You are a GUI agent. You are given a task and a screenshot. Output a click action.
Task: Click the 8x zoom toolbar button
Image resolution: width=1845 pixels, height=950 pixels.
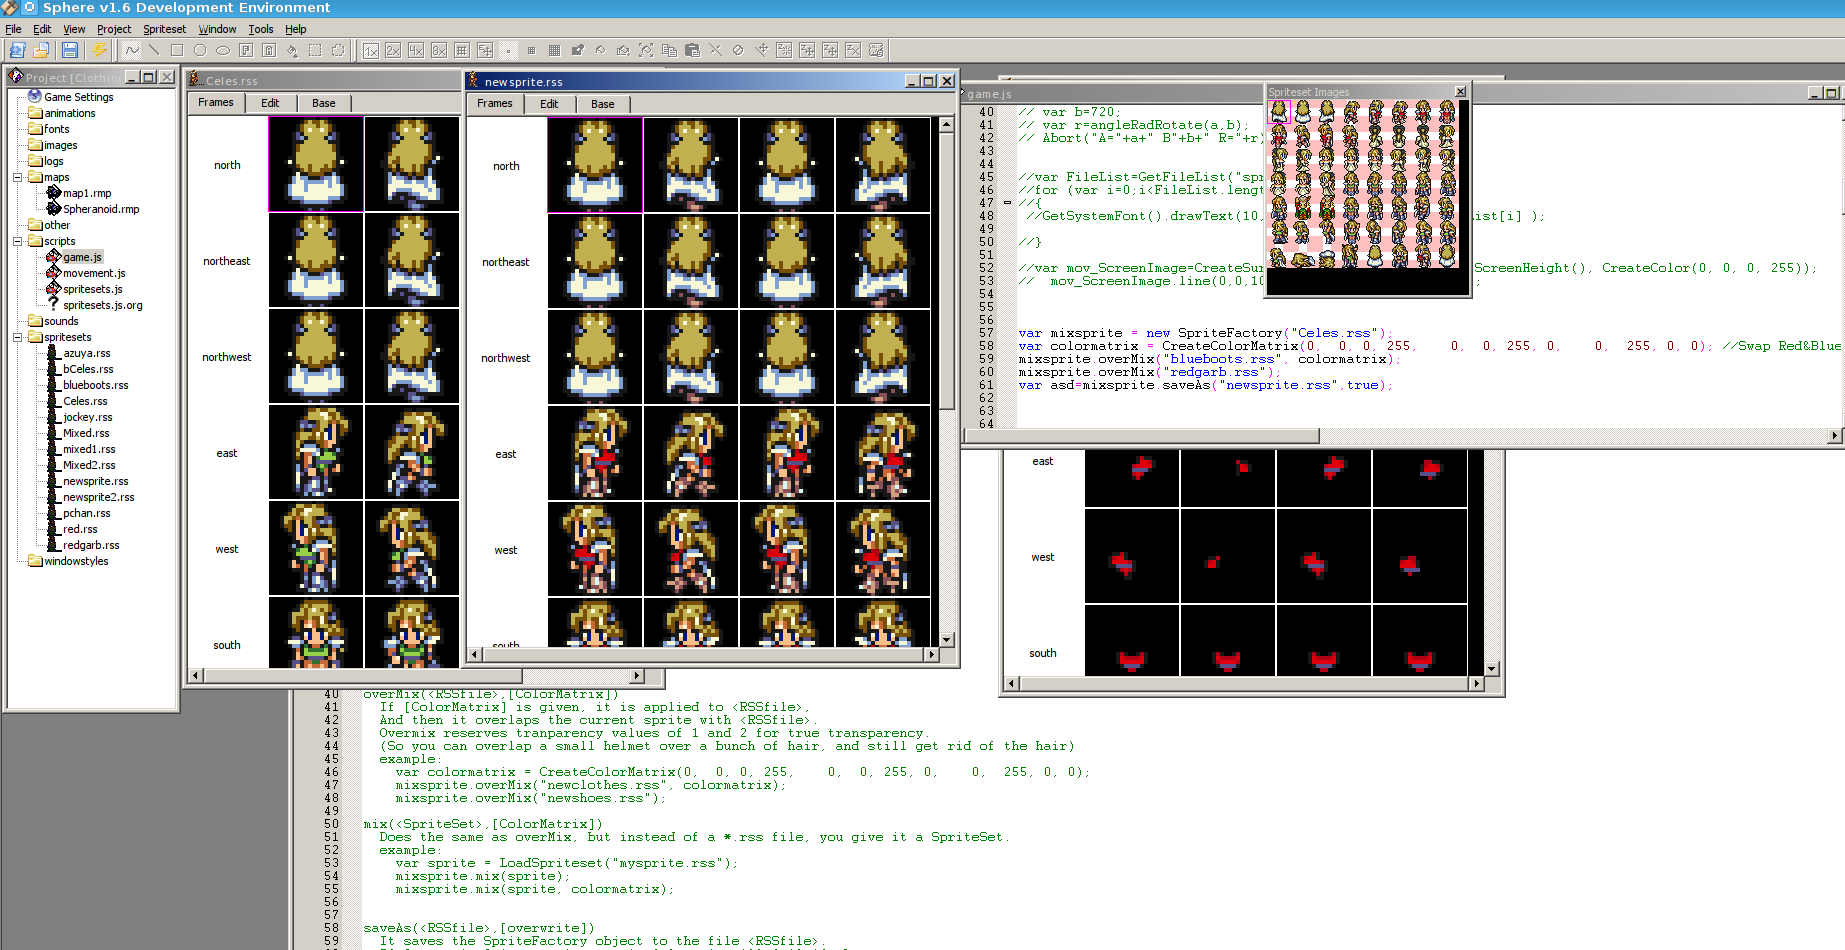[x=439, y=50]
